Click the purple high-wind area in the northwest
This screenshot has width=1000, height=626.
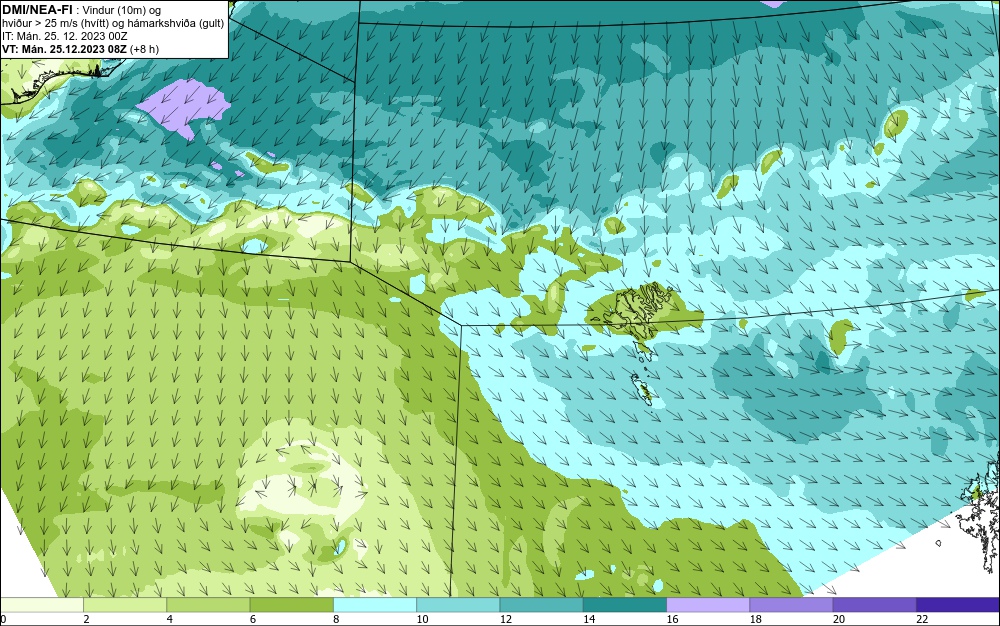coord(184,107)
